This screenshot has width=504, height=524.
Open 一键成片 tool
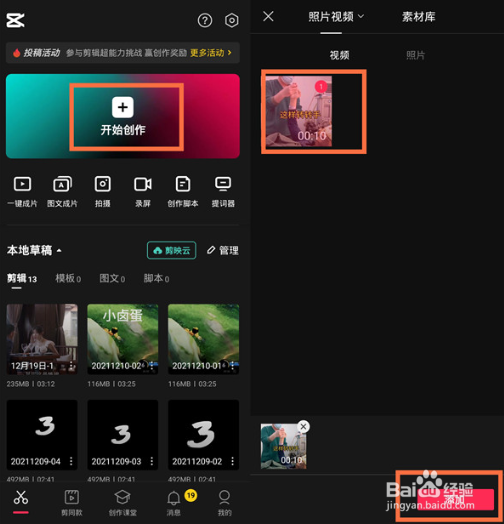[22, 191]
